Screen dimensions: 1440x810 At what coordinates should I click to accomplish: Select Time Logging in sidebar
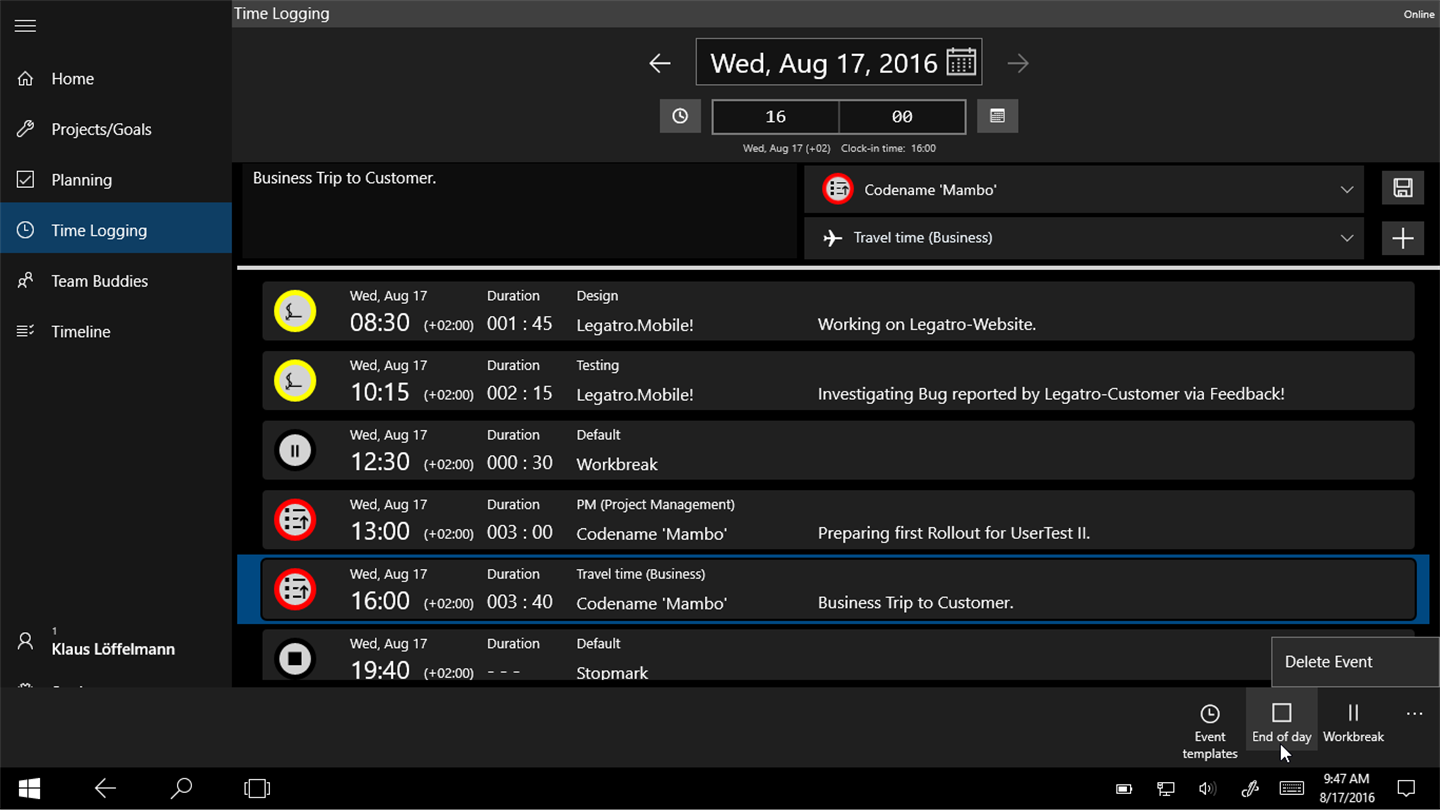point(116,230)
